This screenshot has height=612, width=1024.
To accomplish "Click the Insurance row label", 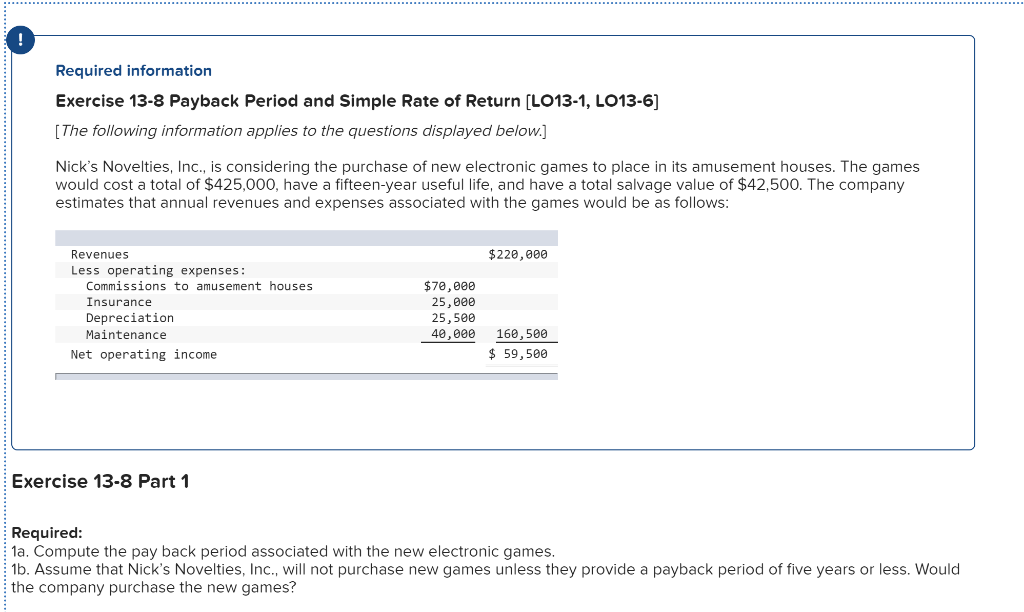I will click(119, 302).
